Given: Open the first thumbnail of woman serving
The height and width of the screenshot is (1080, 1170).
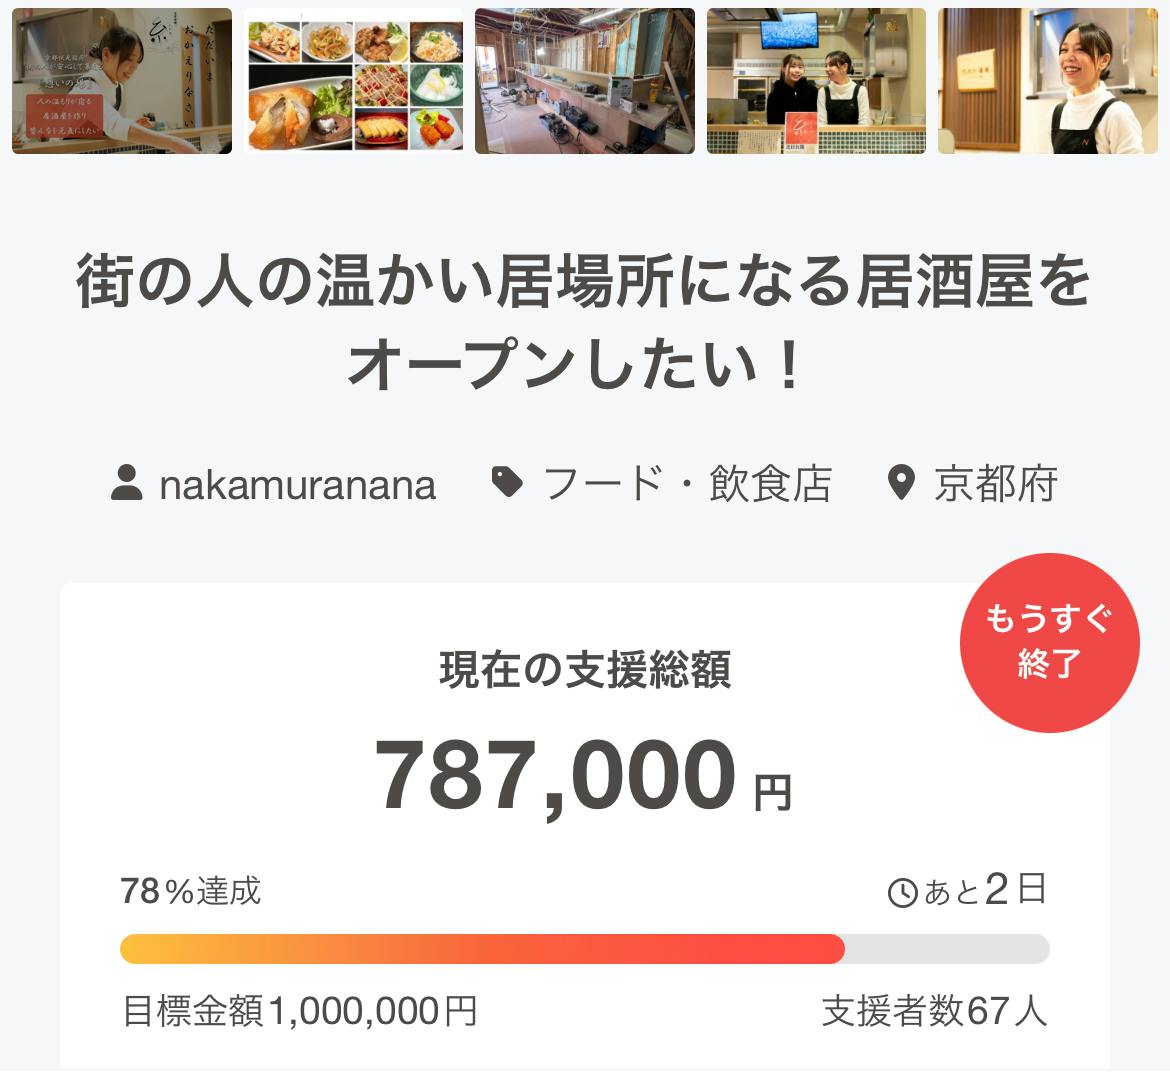Looking at the screenshot, I should coord(122,81).
